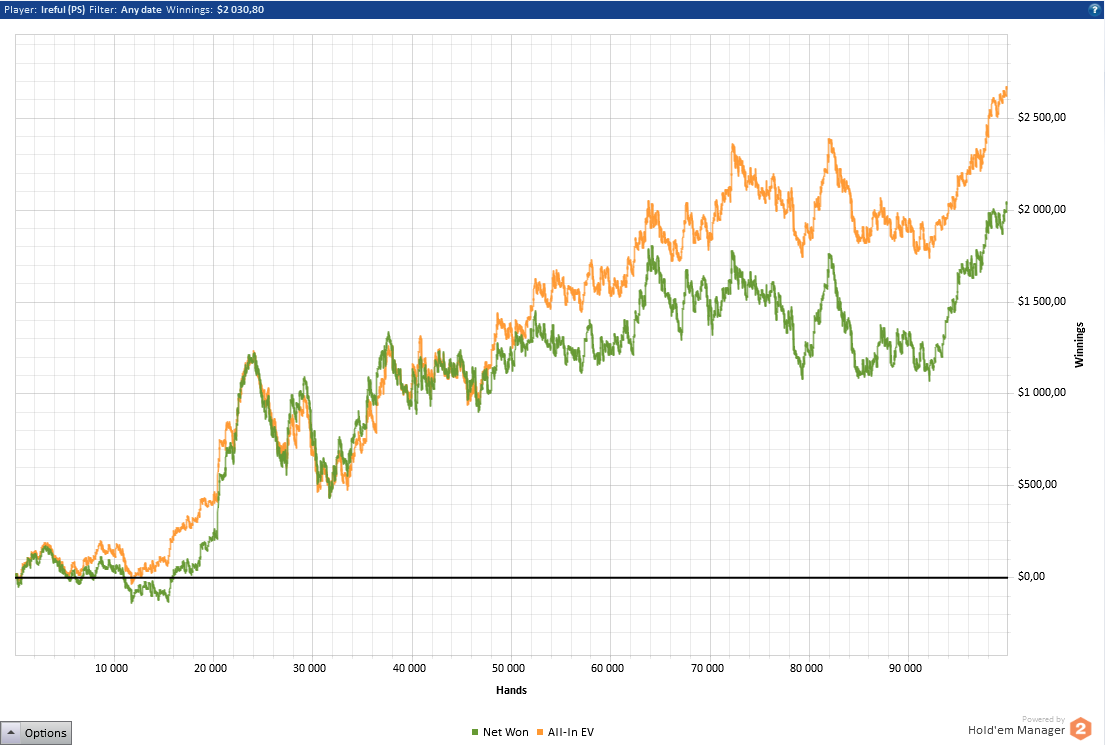Click the 70 000 hands axis label
The image size is (1105, 745).
click(707, 668)
